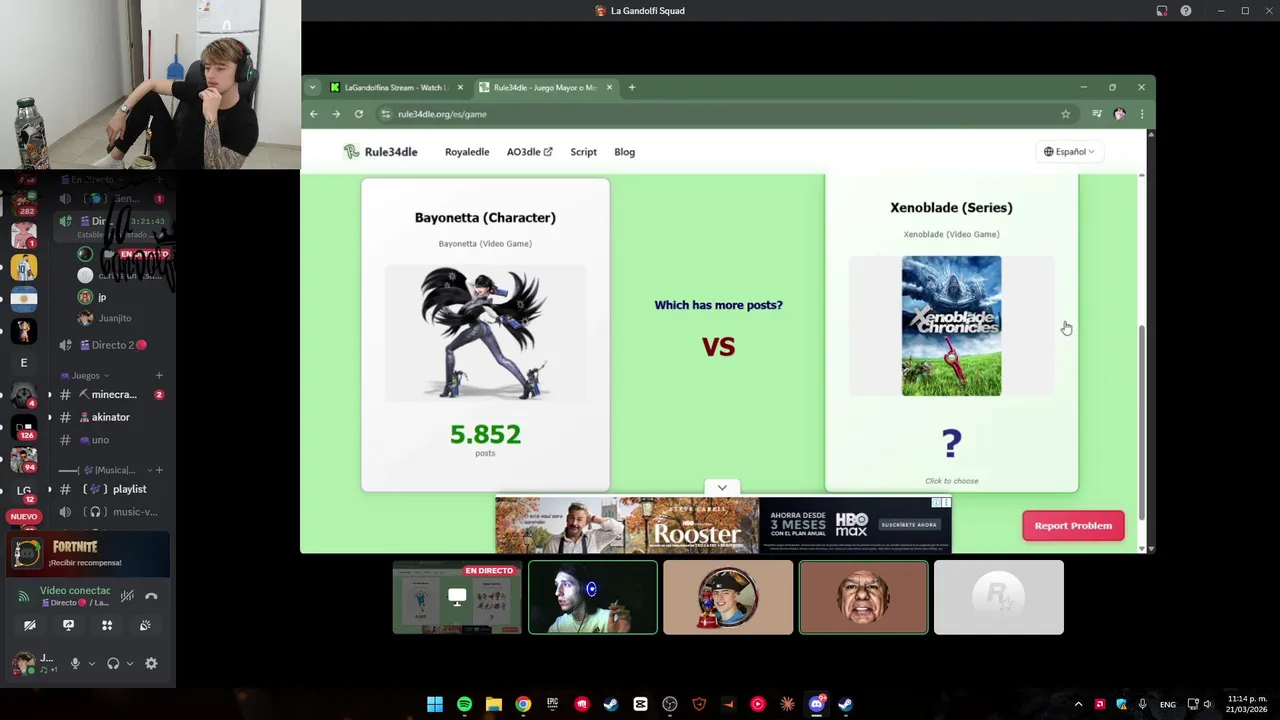Open Discord activities icon
Screen dimensions: 1280x720
107,625
